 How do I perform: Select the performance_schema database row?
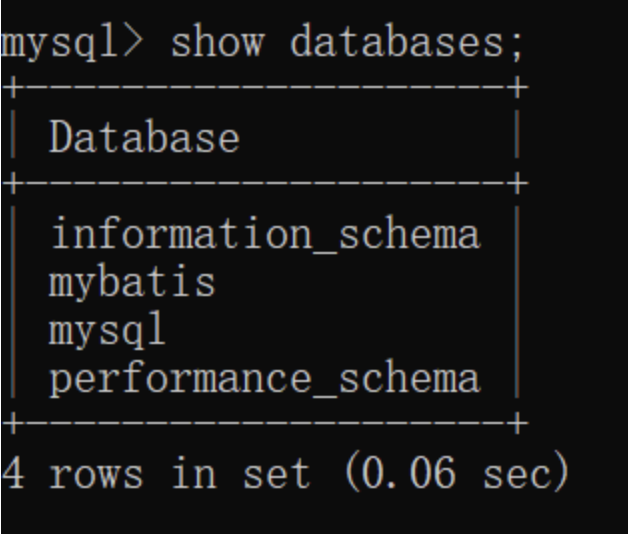point(265,378)
